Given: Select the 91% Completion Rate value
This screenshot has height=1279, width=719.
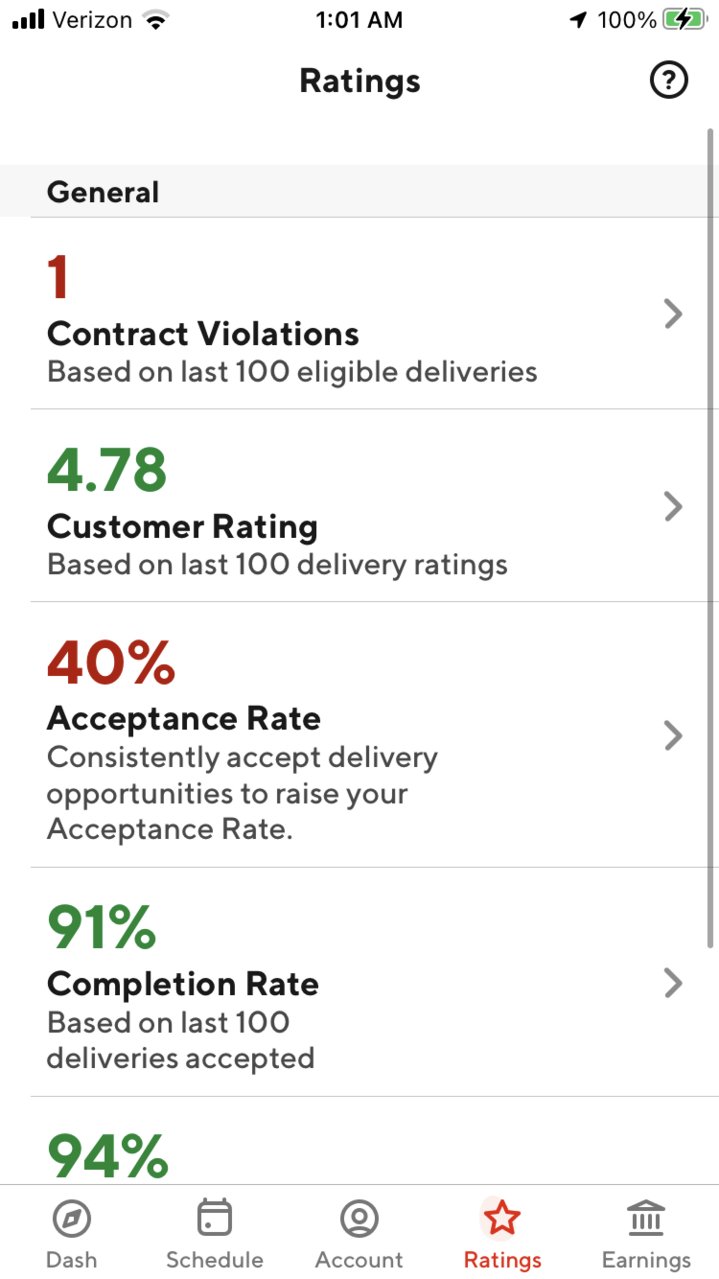Looking at the screenshot, I should click(101, 927).
